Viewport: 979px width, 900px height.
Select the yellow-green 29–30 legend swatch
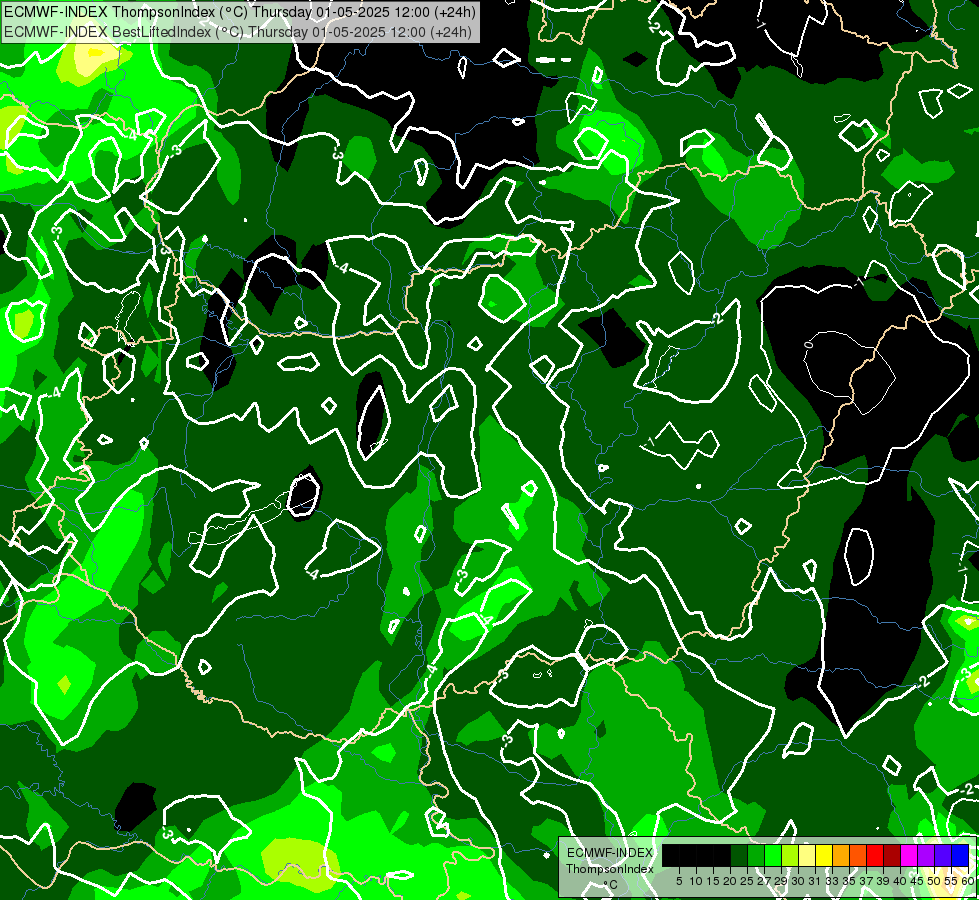(790, 855)
